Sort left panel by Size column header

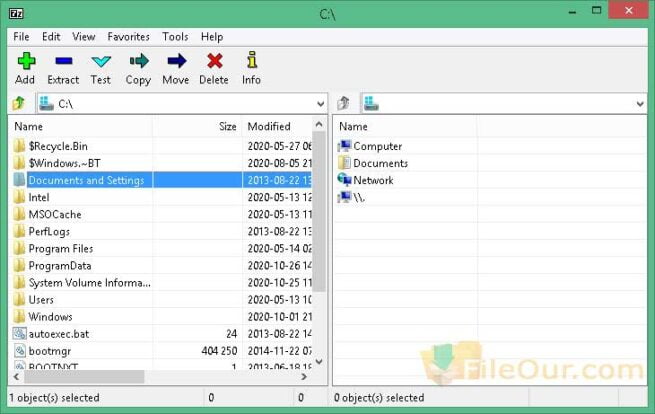tap(198, 126)
